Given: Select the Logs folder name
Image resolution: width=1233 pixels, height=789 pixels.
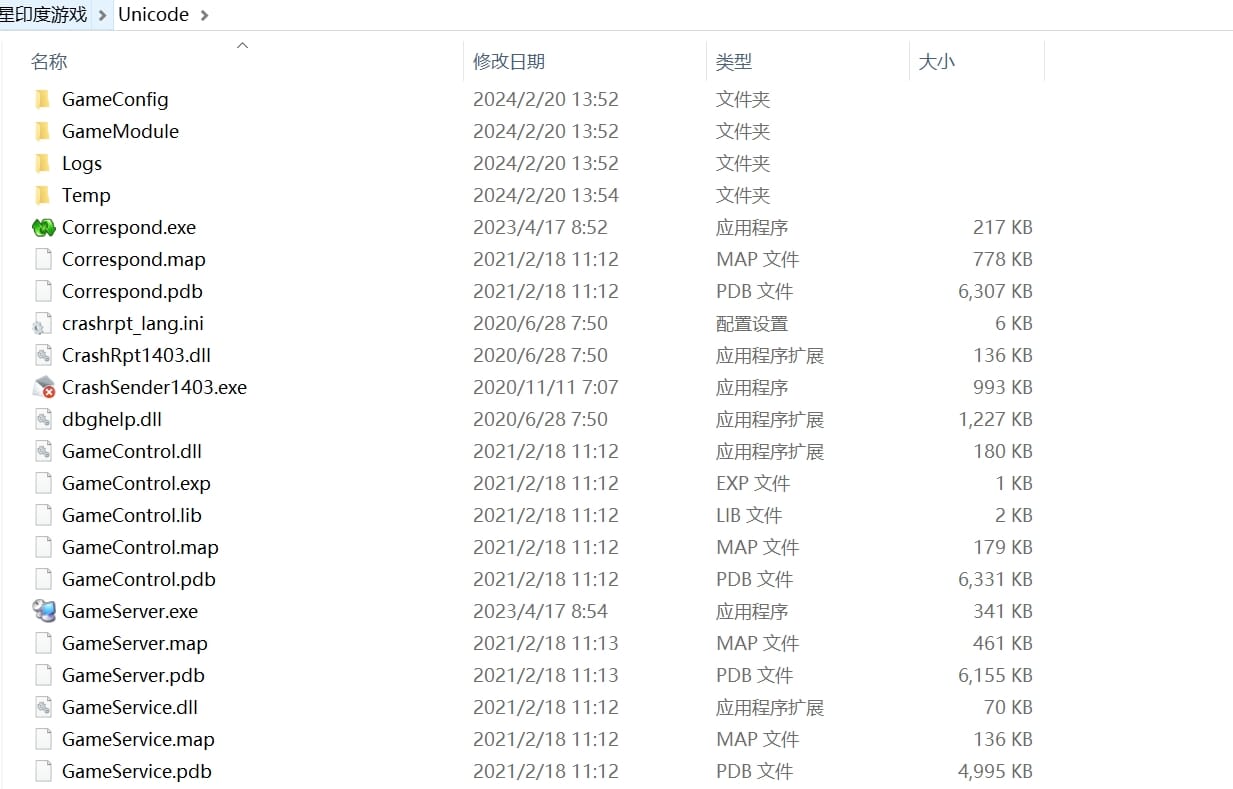Looking at the screenshot, I should coord(82,163).
